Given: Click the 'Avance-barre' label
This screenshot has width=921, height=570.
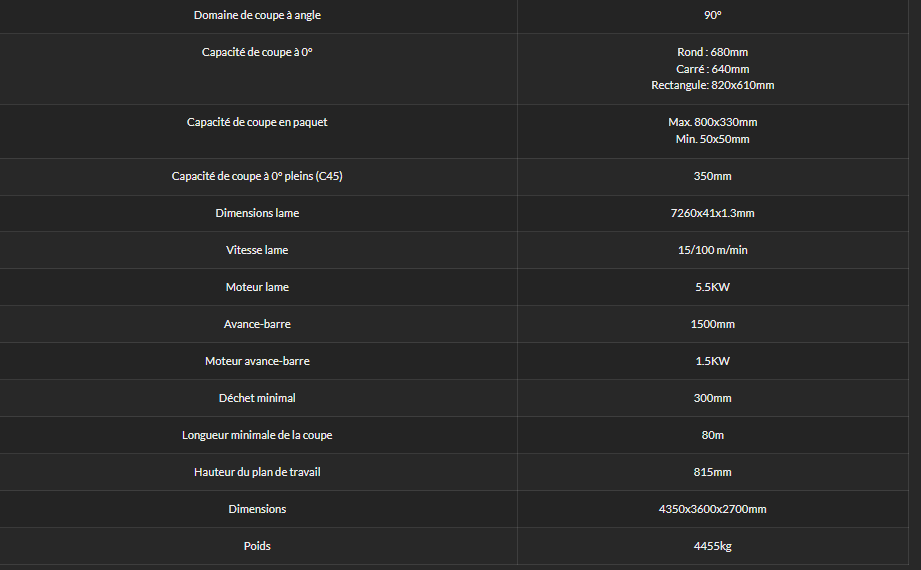Looking at the screenshot, I should (257, 324).
